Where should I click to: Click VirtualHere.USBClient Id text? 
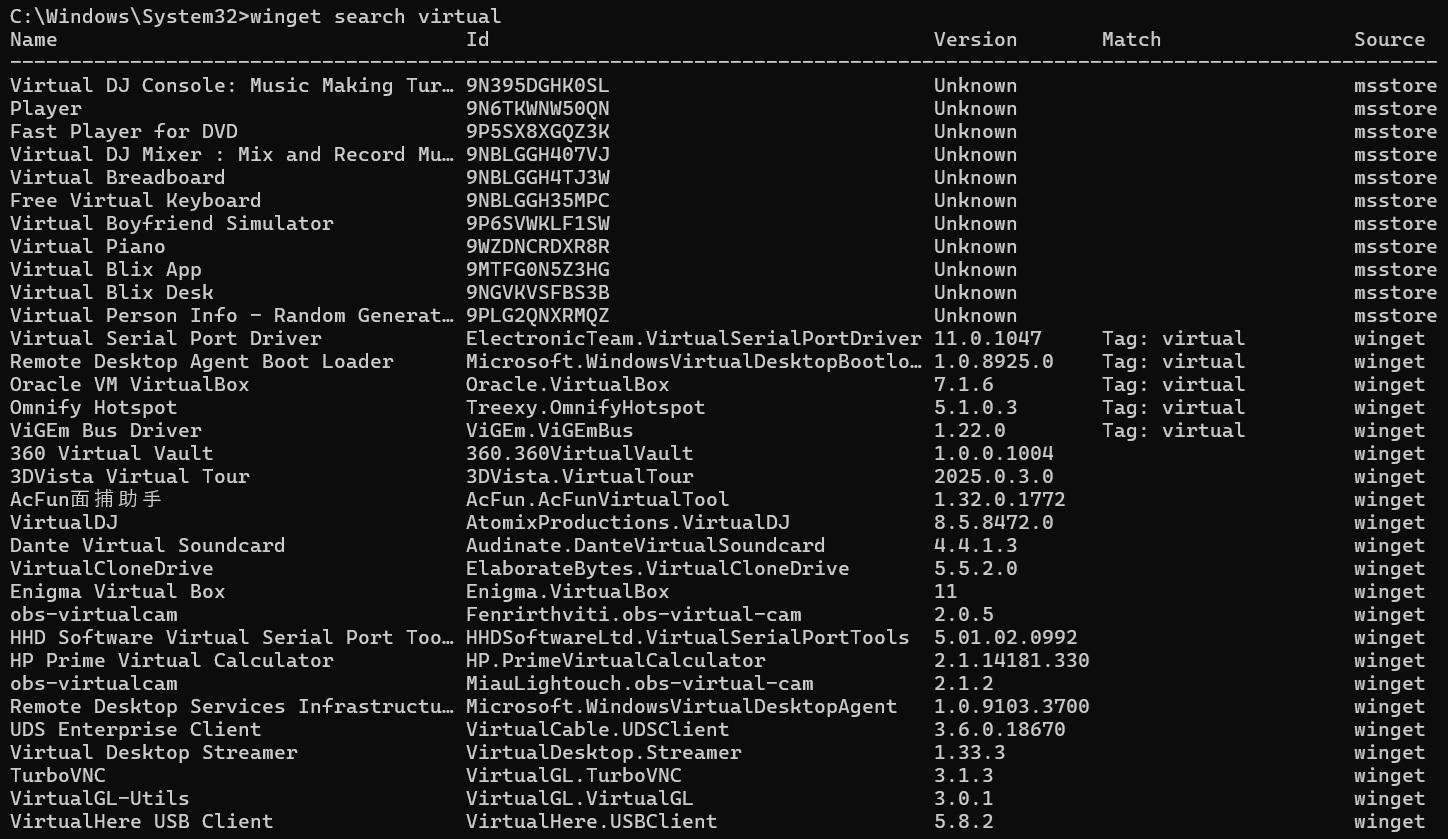(591, 821)
